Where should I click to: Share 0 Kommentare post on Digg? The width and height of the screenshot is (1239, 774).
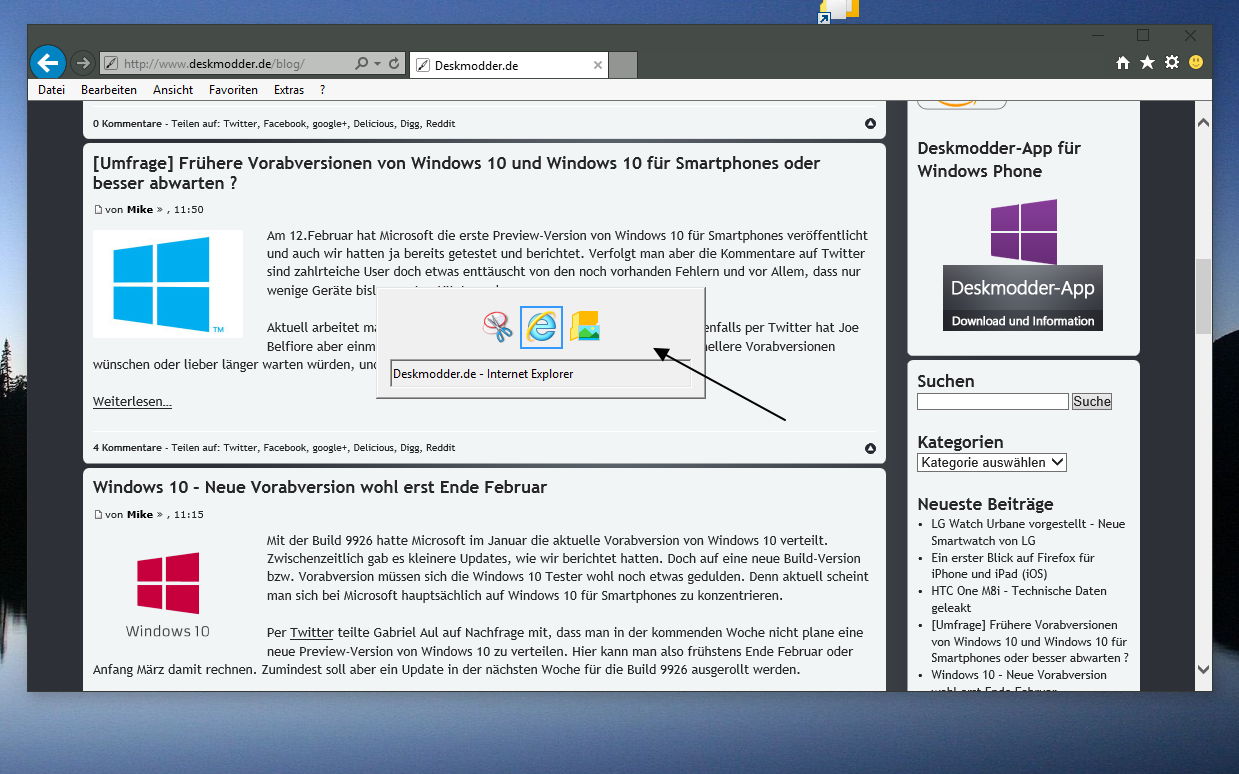click(x=410, y=124)
